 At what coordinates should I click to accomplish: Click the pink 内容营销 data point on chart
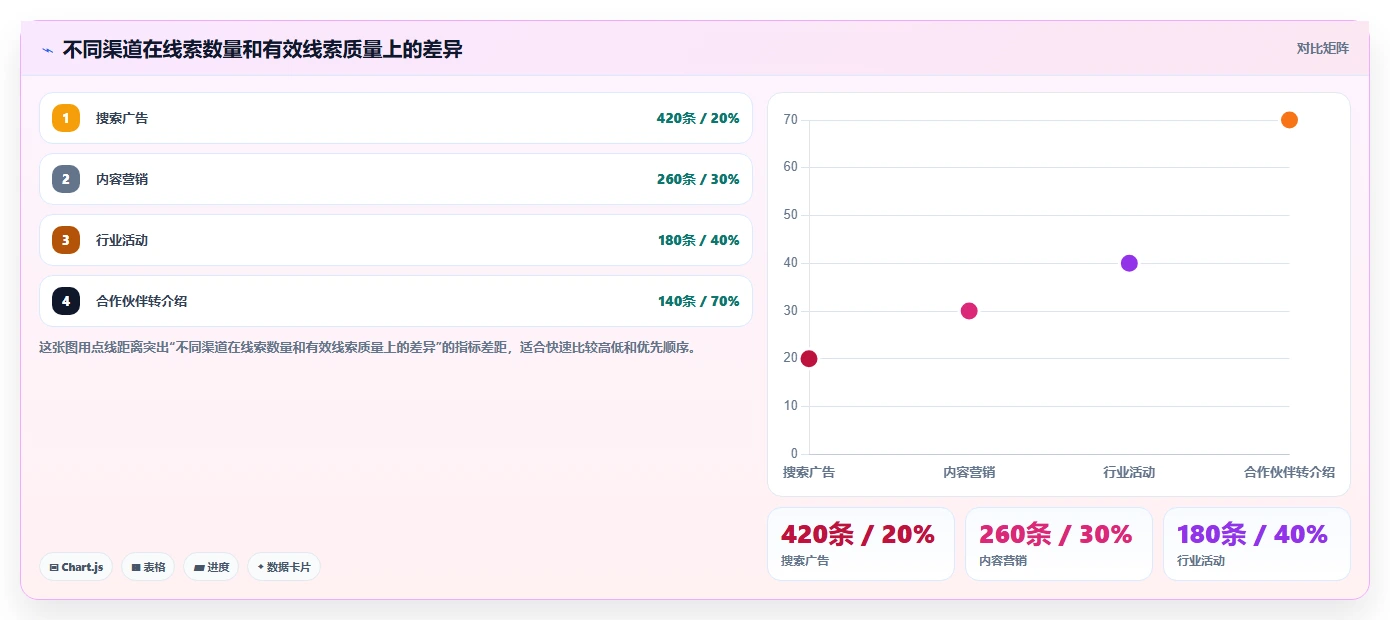969,311
